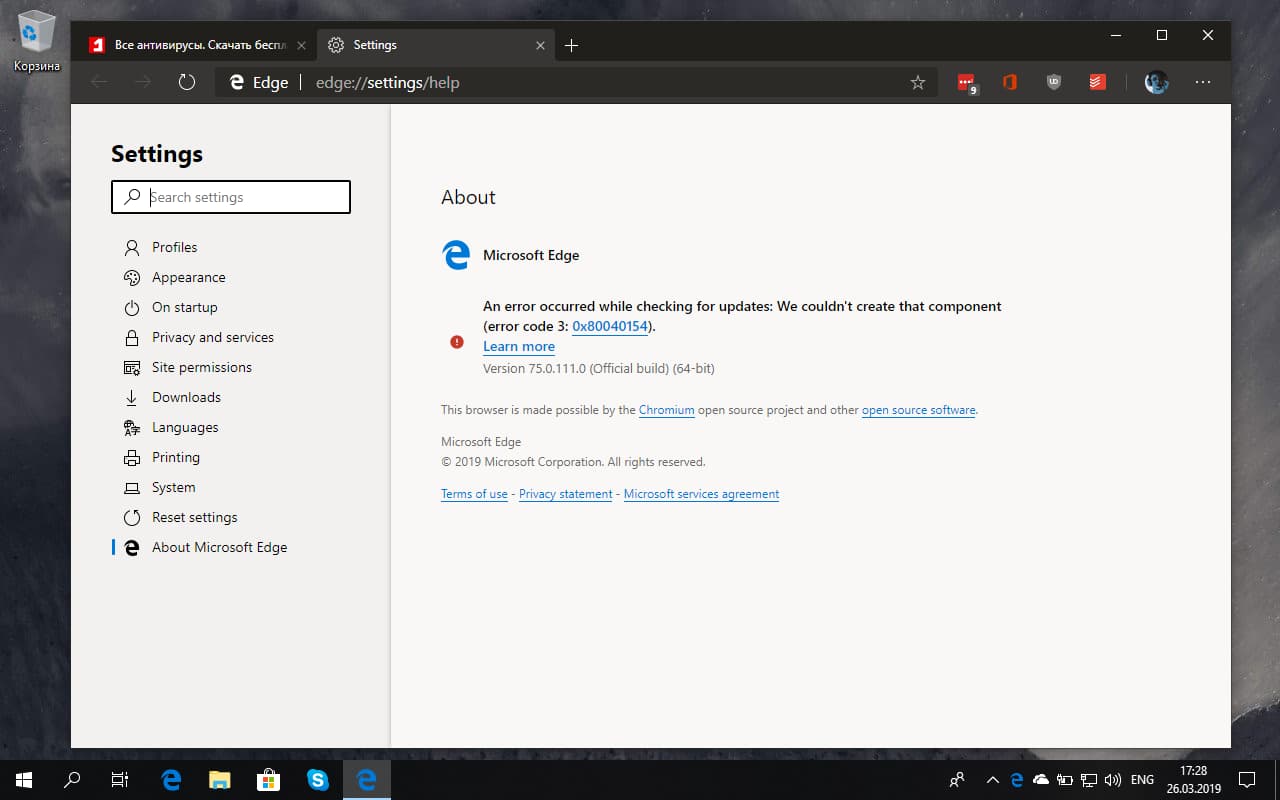Open the 0x80040154 error code link
This screenshot has width=1280, height=800.
[610, 326]
